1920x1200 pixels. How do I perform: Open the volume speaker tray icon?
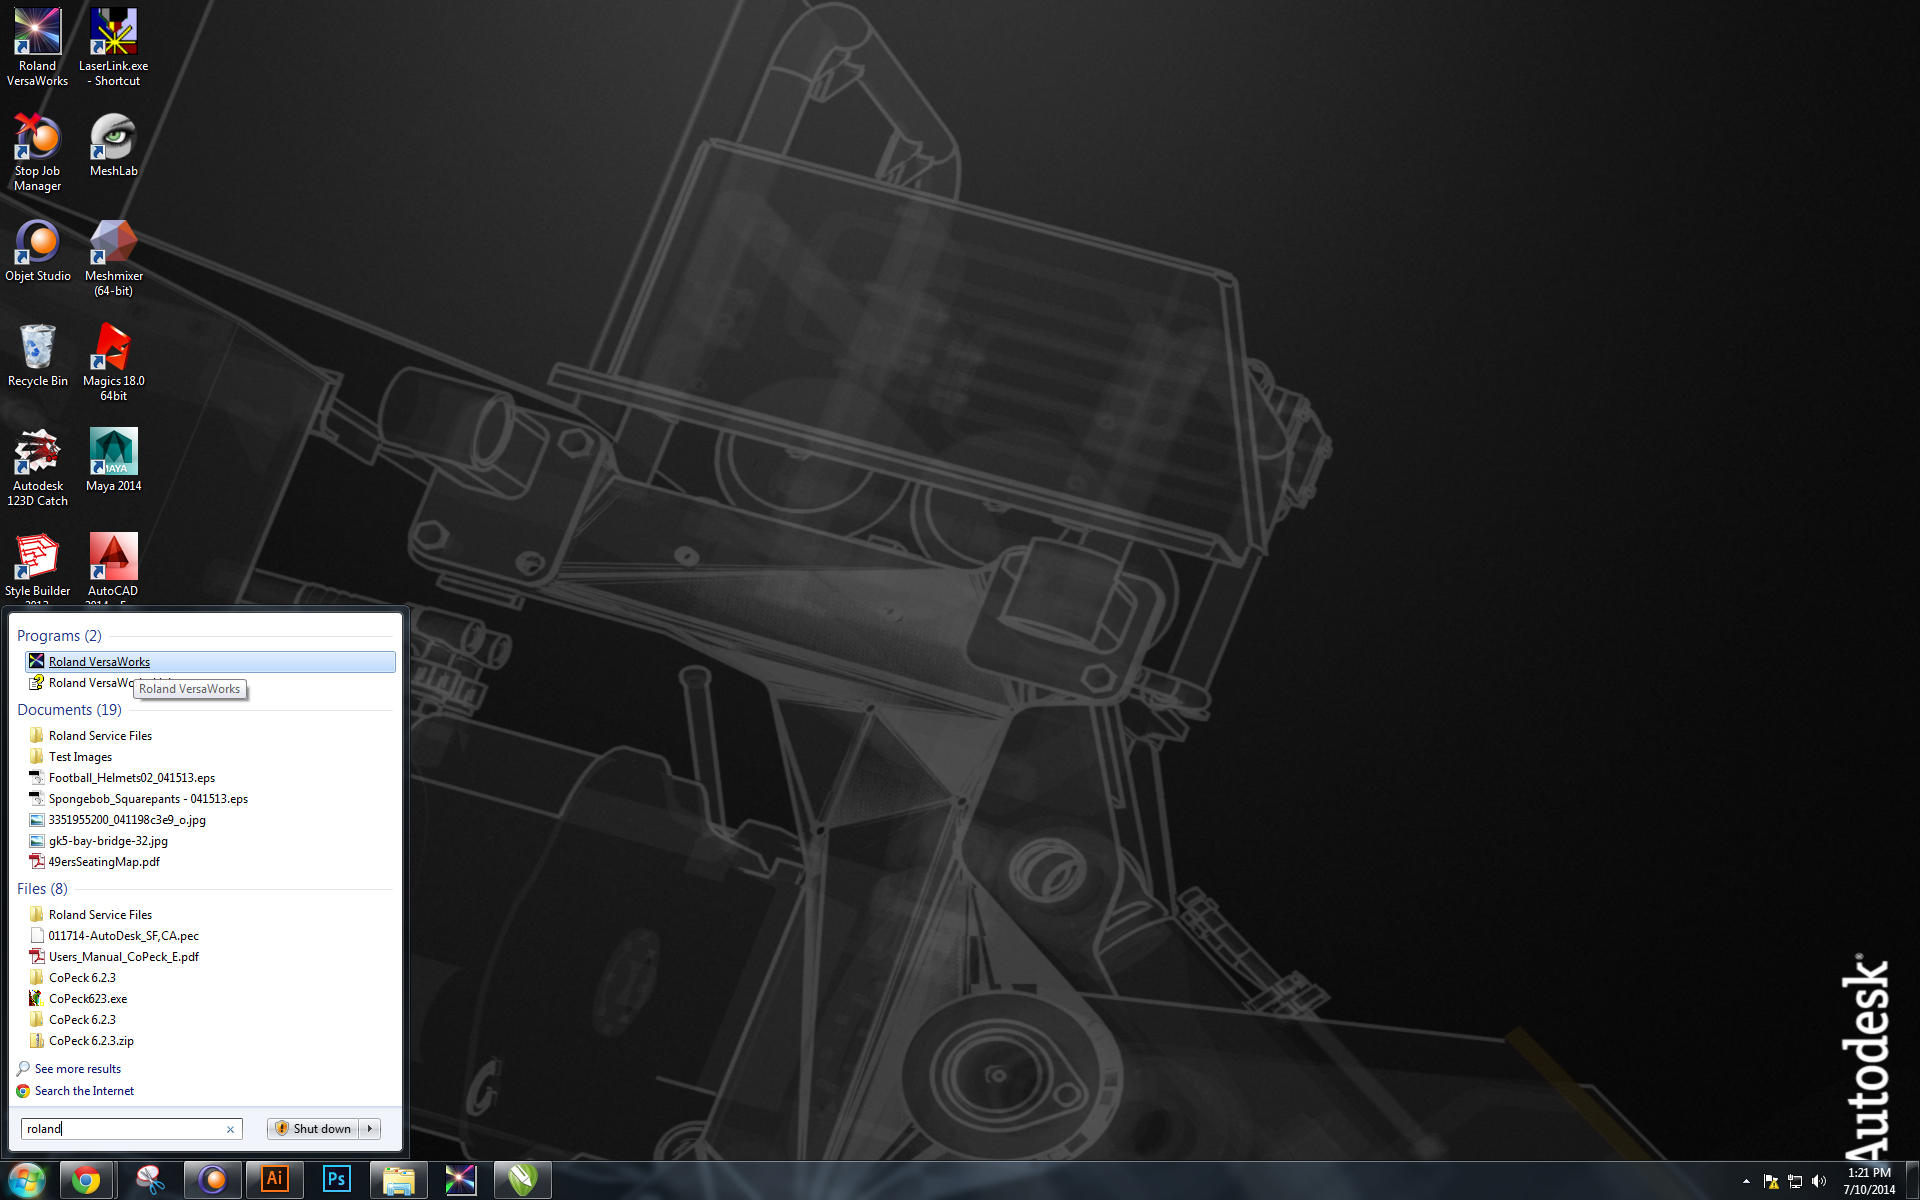1819,1181
